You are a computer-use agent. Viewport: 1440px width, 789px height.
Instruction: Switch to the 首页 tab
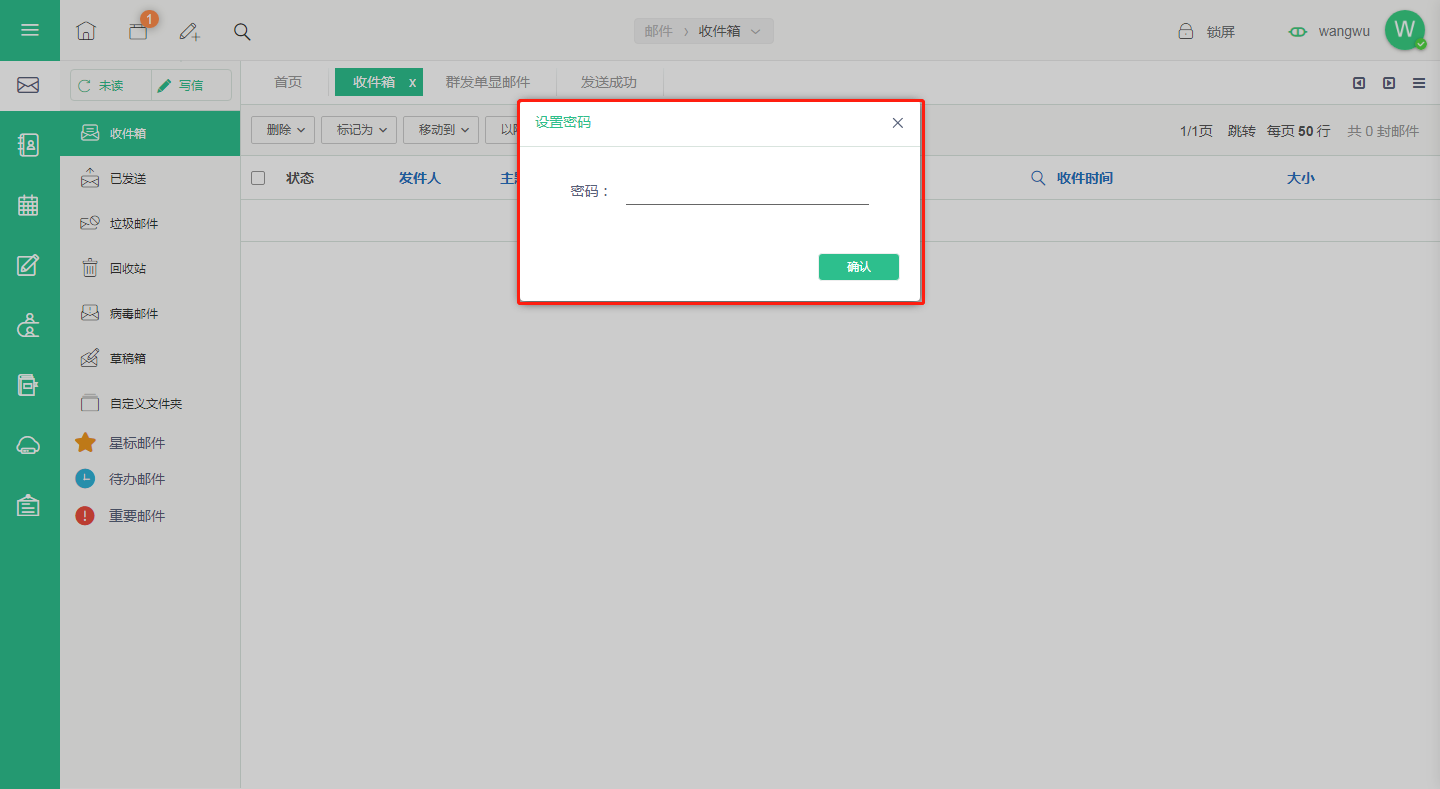pos(288,82)
